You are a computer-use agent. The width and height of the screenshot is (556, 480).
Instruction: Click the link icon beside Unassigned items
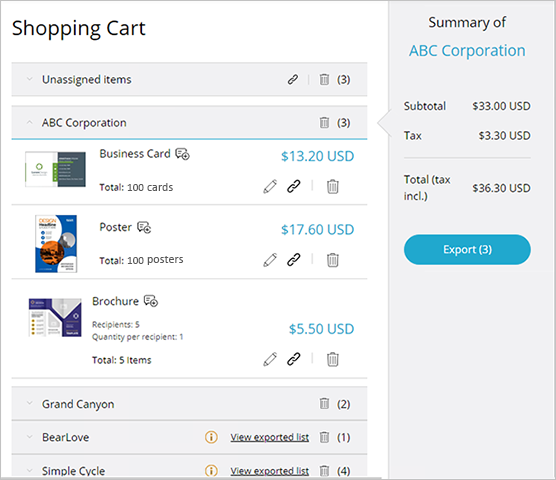(x=293, y=79)
